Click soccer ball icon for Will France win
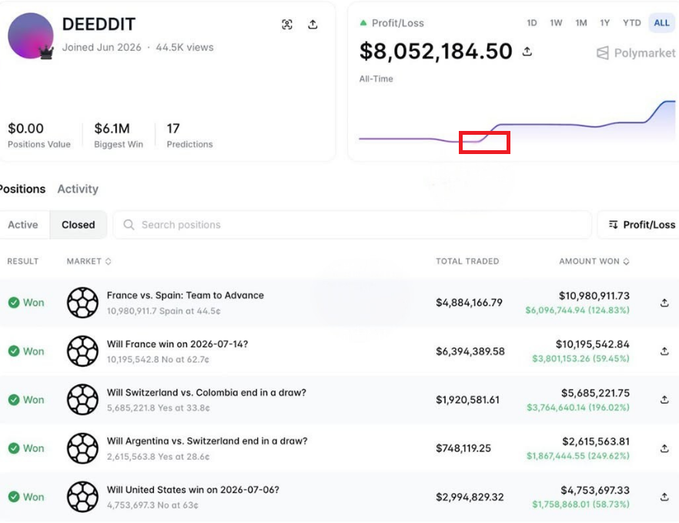 [x=82, y=351]
